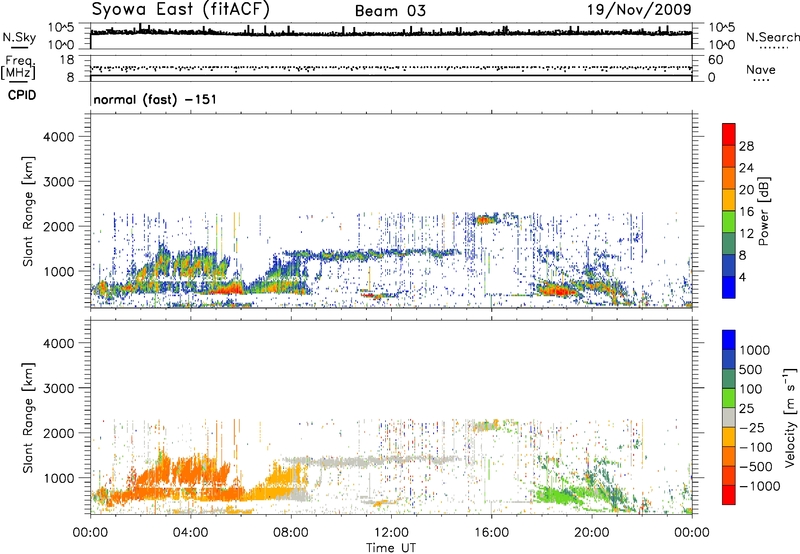
Task: Click the "-1000" velocity colorbar tick
Action: pos(759,486)
